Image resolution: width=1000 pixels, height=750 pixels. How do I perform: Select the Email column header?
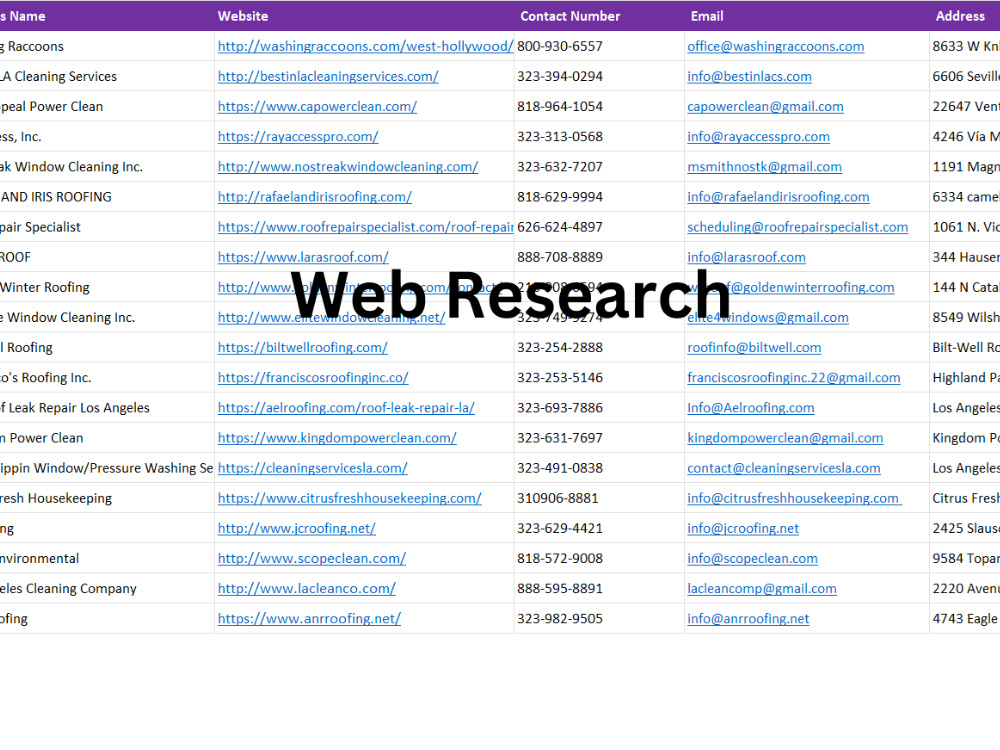707,16
